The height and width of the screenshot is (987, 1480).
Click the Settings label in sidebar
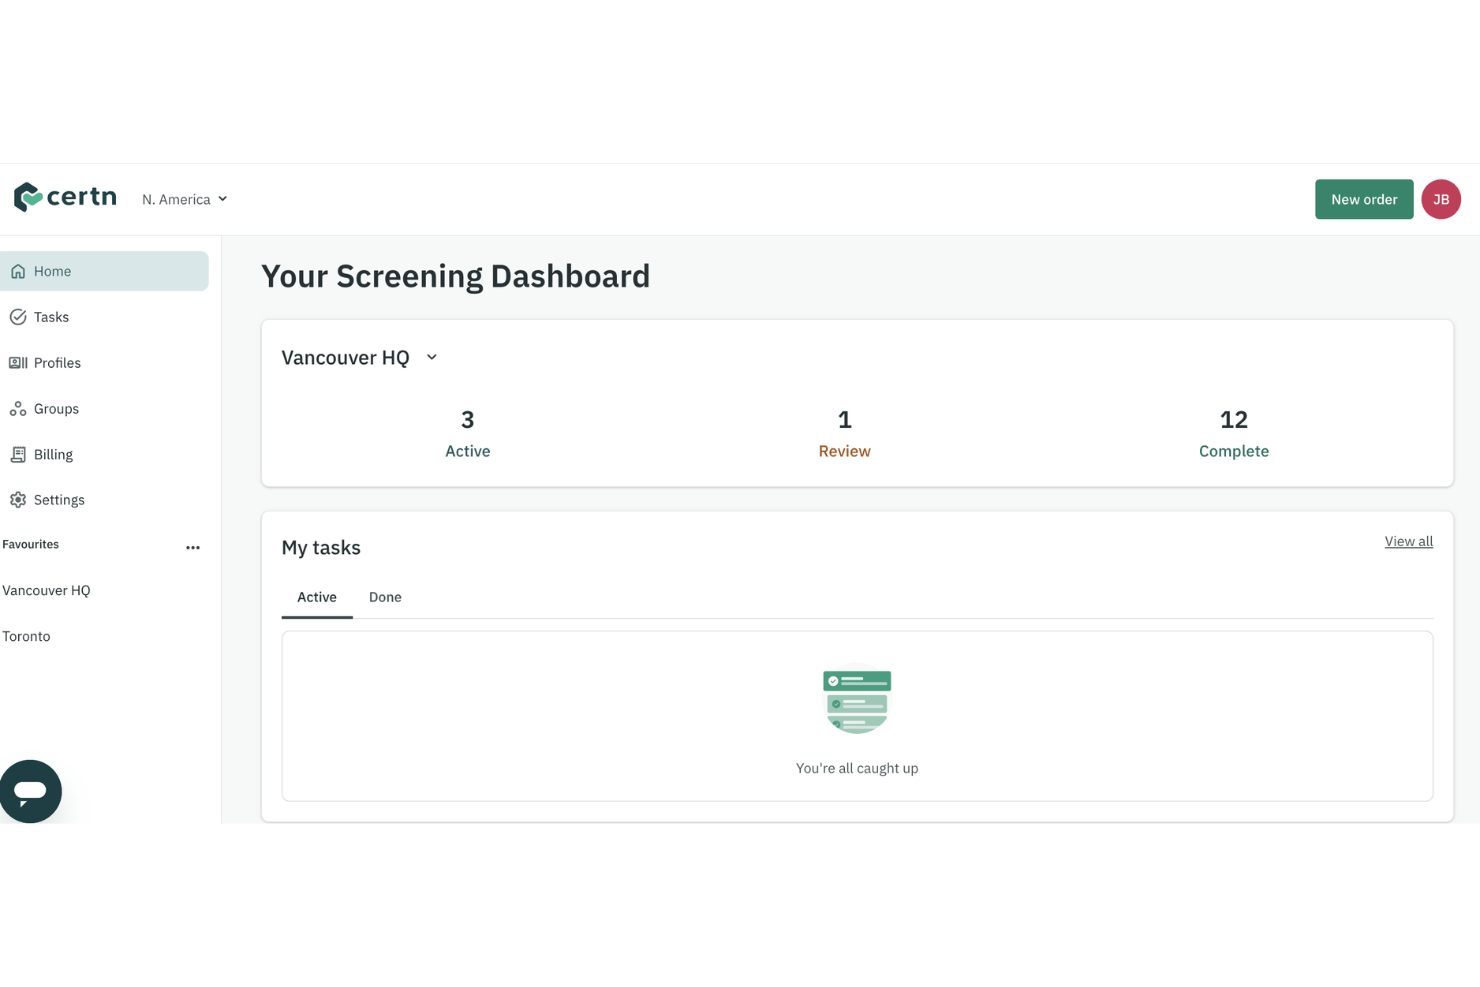point(59,500)
